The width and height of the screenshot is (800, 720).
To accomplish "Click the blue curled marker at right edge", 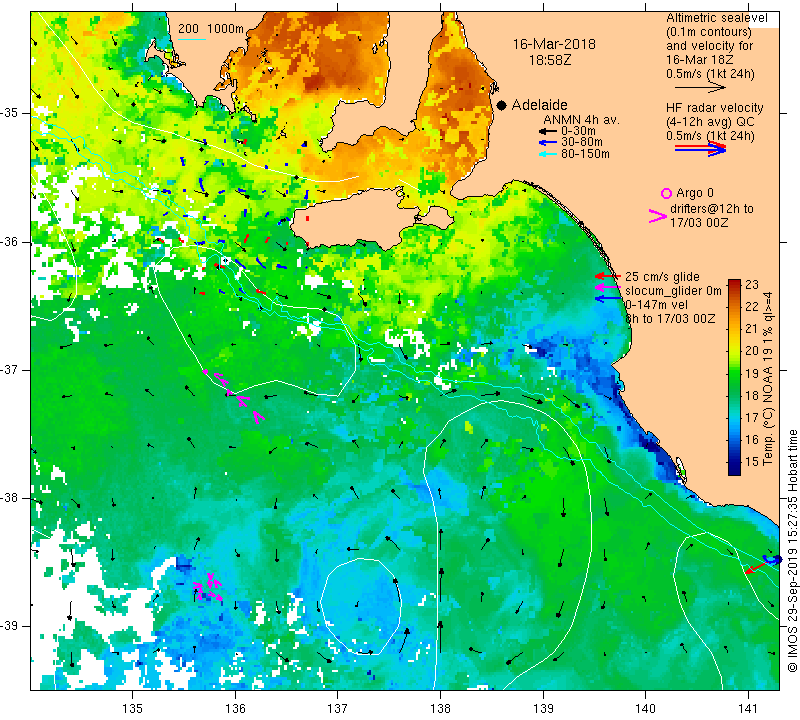I will pyautogui.click(x=771, y=560).
